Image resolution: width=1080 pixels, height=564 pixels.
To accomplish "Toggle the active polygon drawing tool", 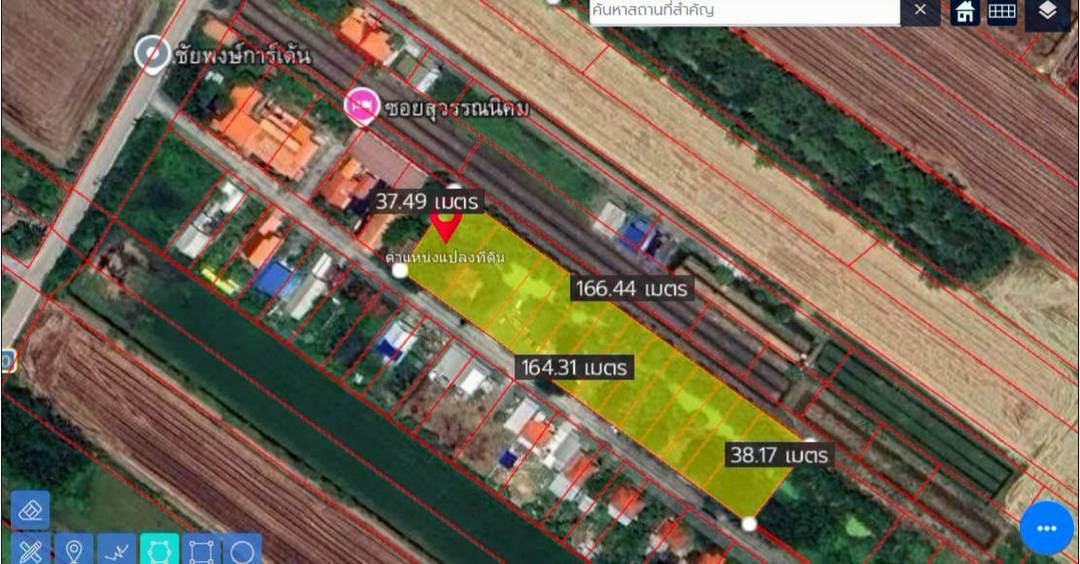I will 160,549.
